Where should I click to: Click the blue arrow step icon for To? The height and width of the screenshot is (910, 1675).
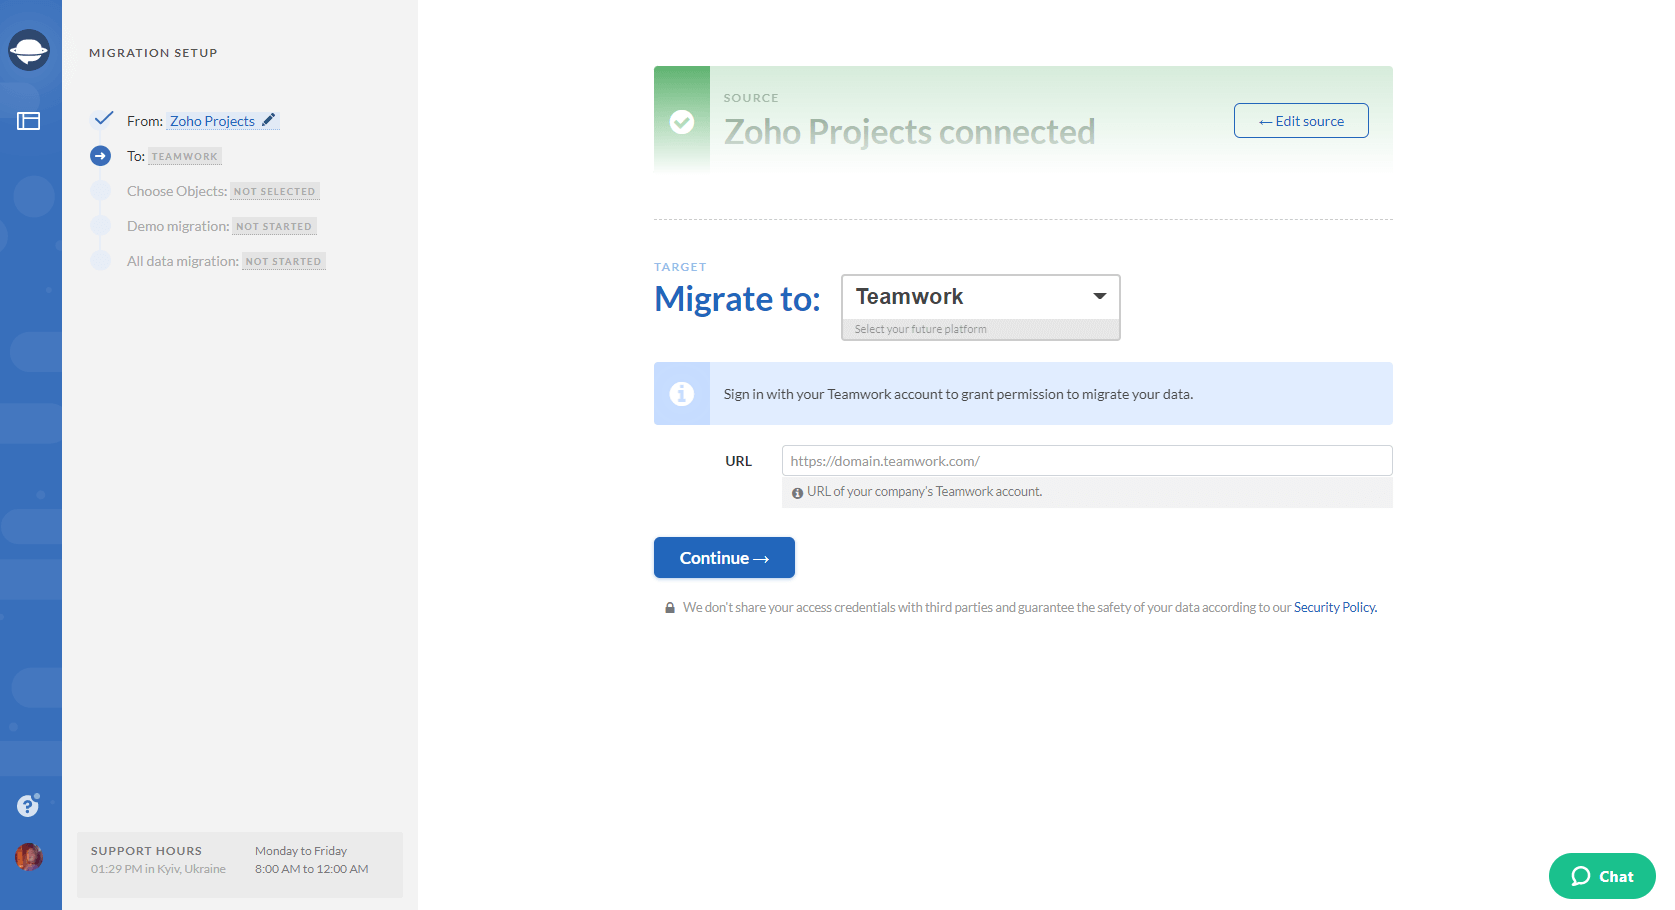[100, 156]
